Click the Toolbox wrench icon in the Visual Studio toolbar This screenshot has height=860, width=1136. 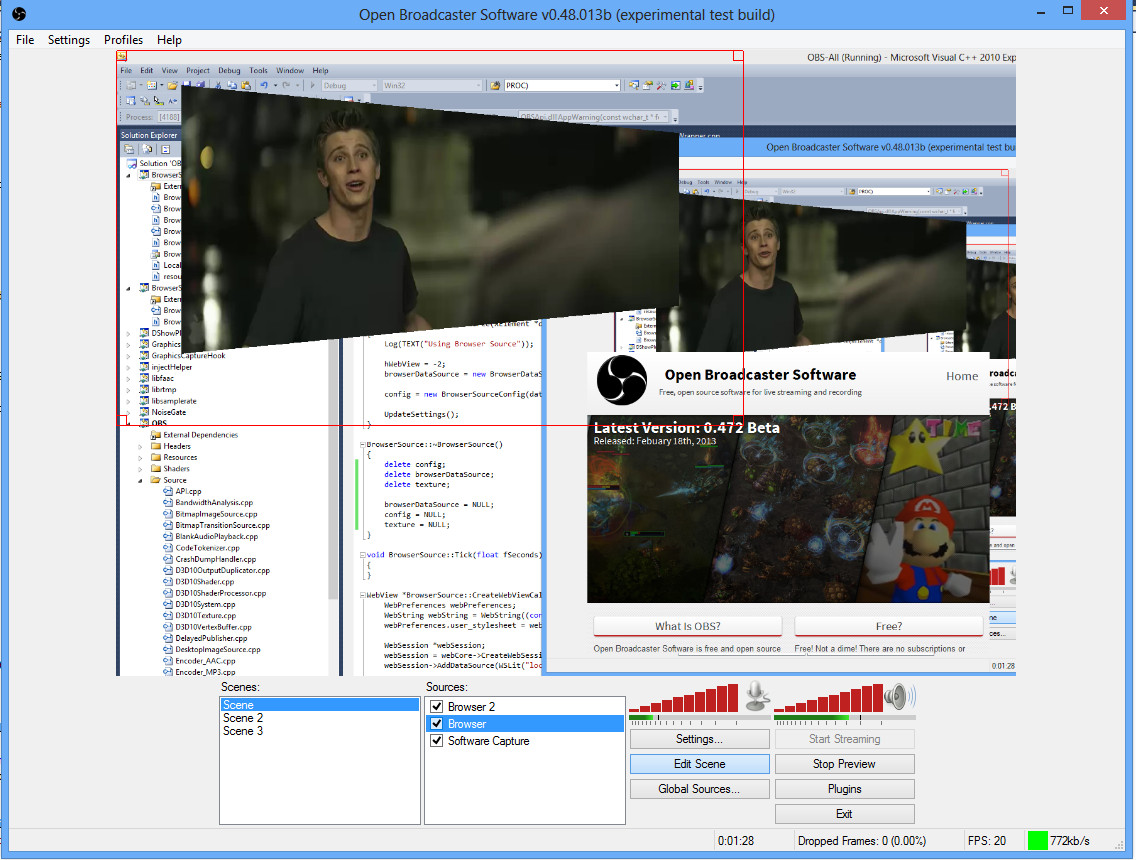tap(661, 85)
